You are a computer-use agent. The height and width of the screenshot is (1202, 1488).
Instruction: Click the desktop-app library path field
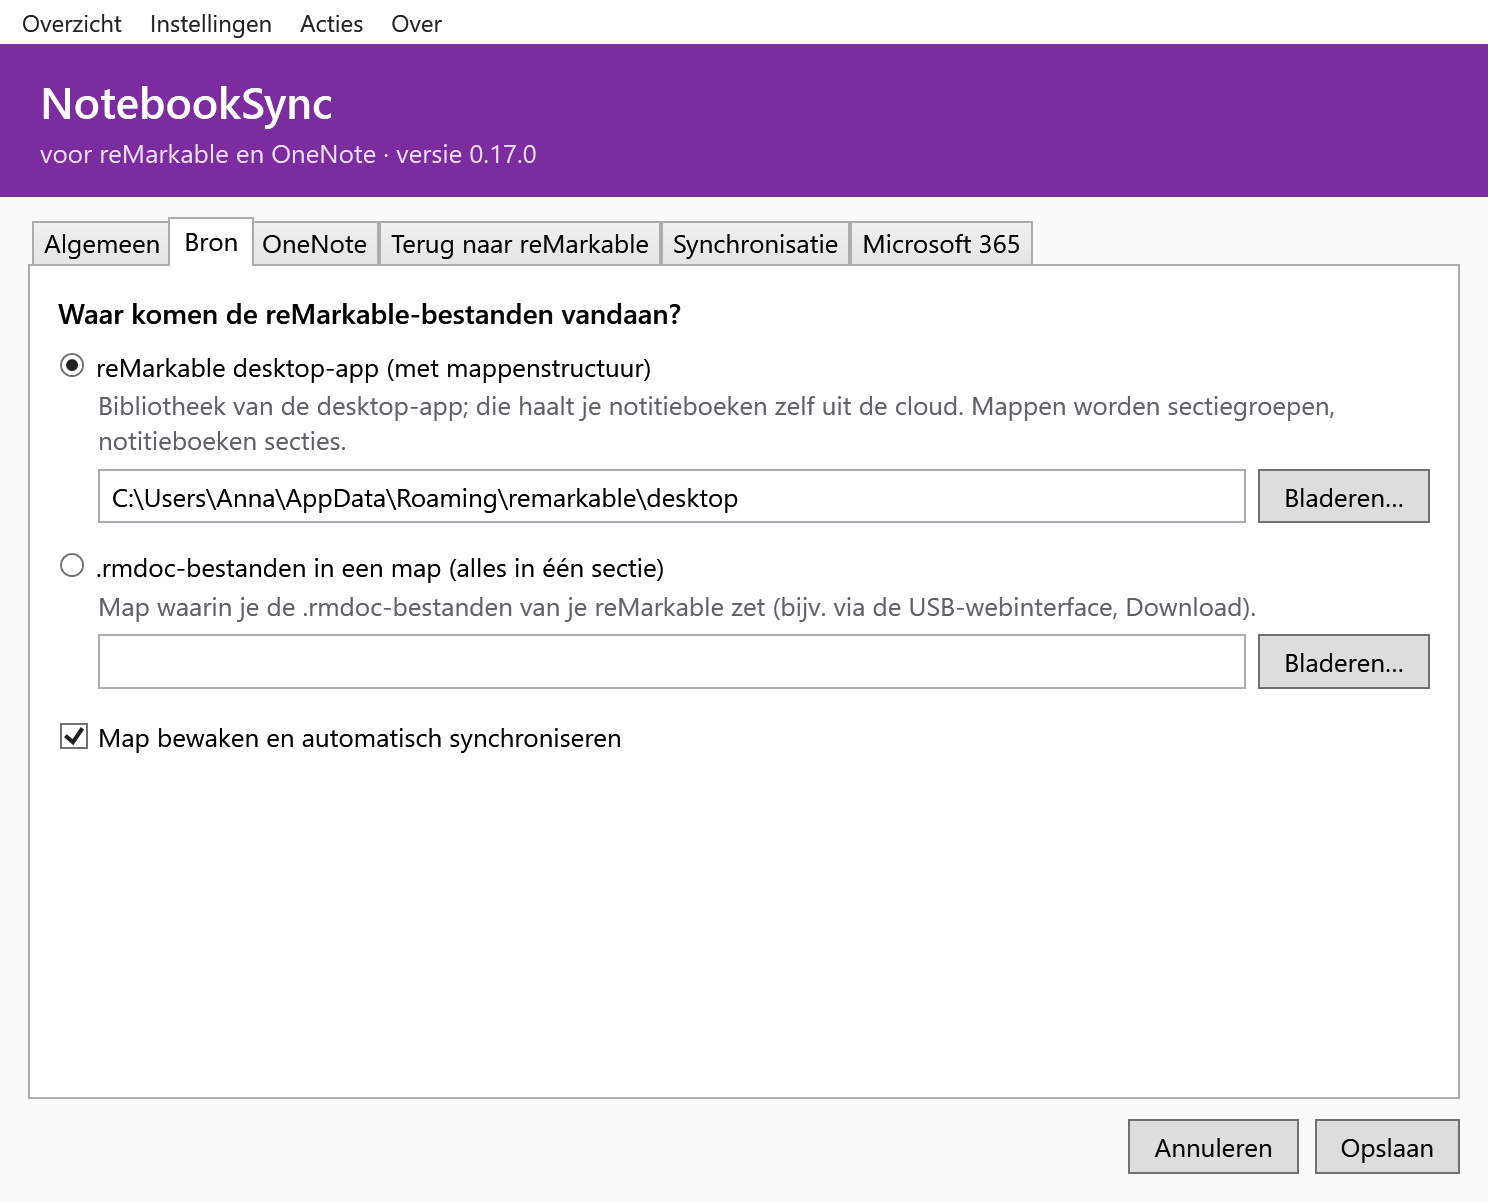672,496
